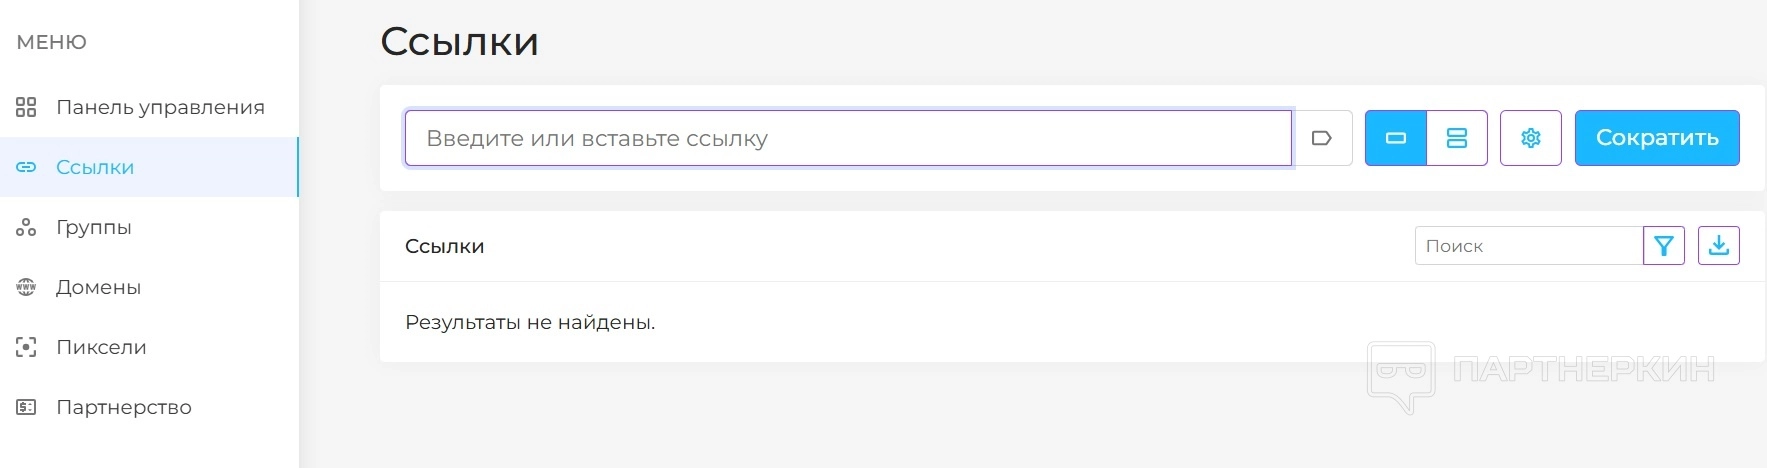Viewport: 1767px width, 468px height.
Task: Select the Пиксели menu item
Action: point(101,347)
